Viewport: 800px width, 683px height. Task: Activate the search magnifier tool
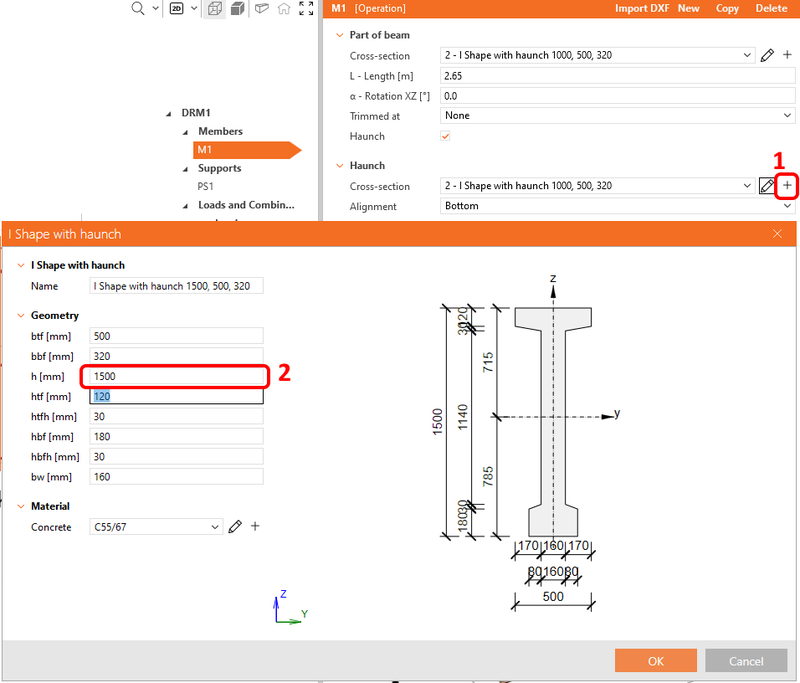[x=136, y=9]
